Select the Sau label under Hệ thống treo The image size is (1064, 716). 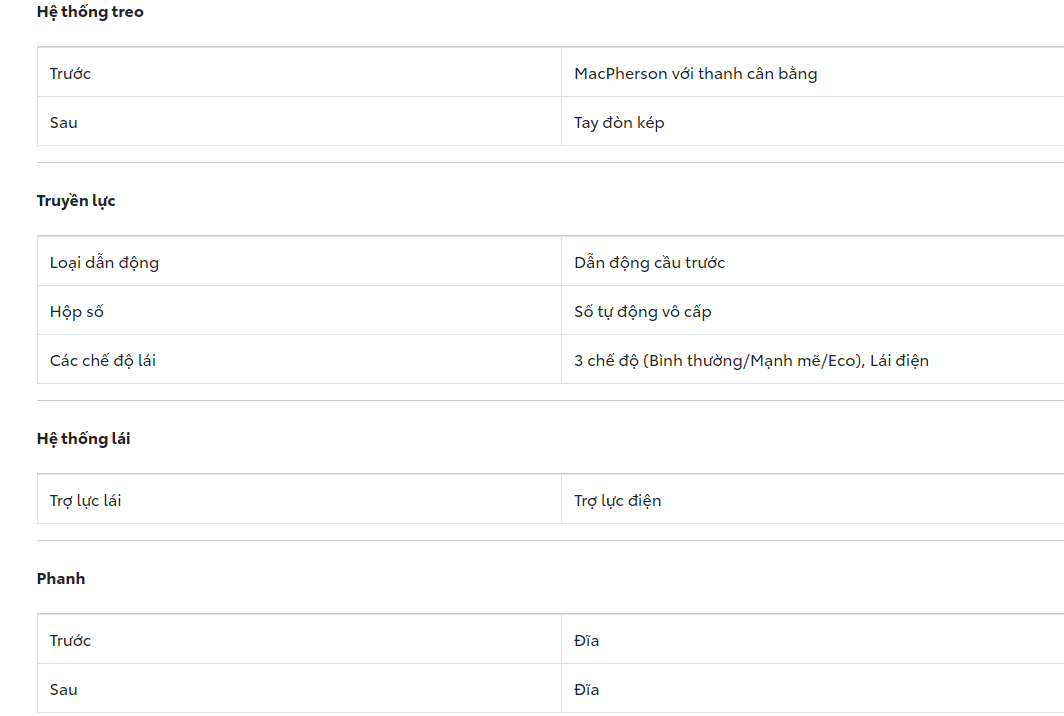pyautogui.click(x=63, y=122)
